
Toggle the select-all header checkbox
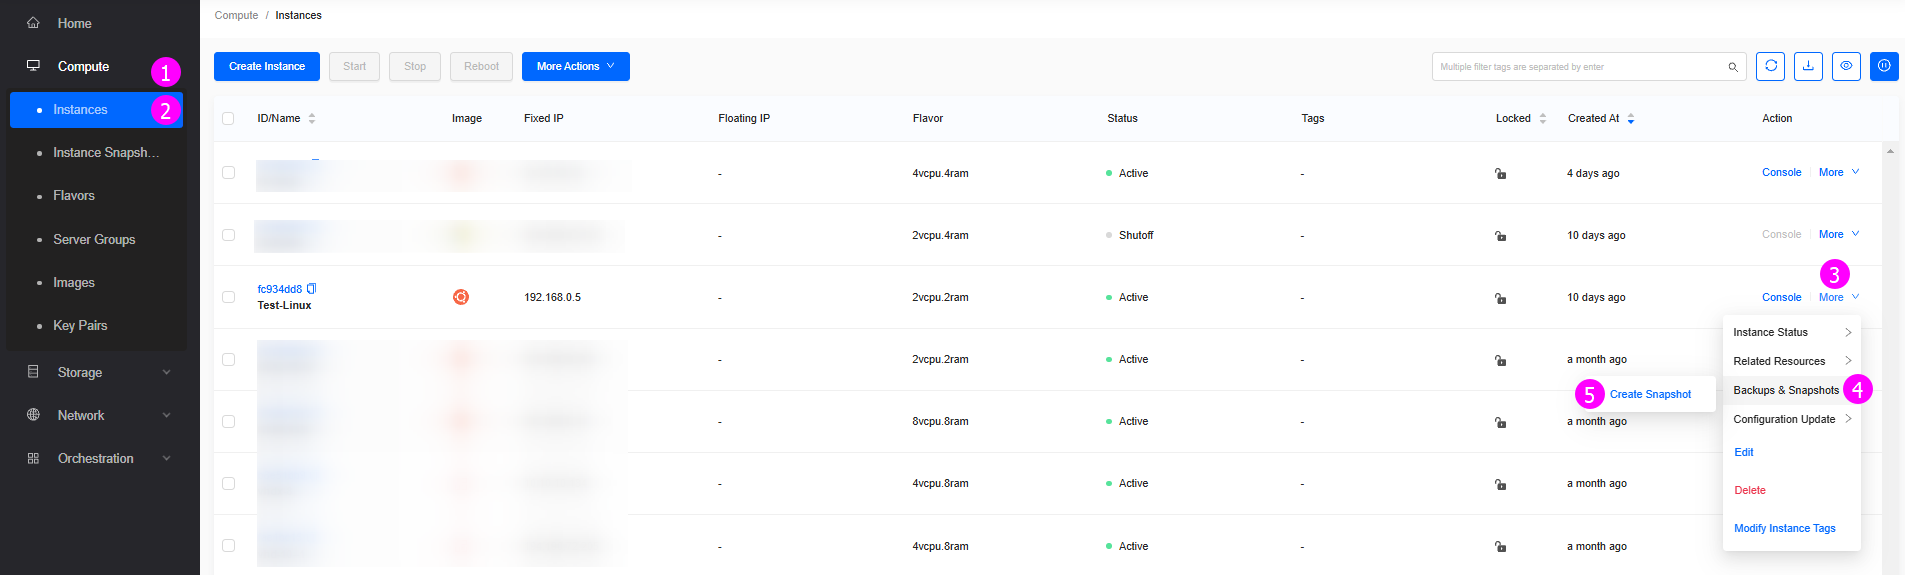(x=228, y=118)
